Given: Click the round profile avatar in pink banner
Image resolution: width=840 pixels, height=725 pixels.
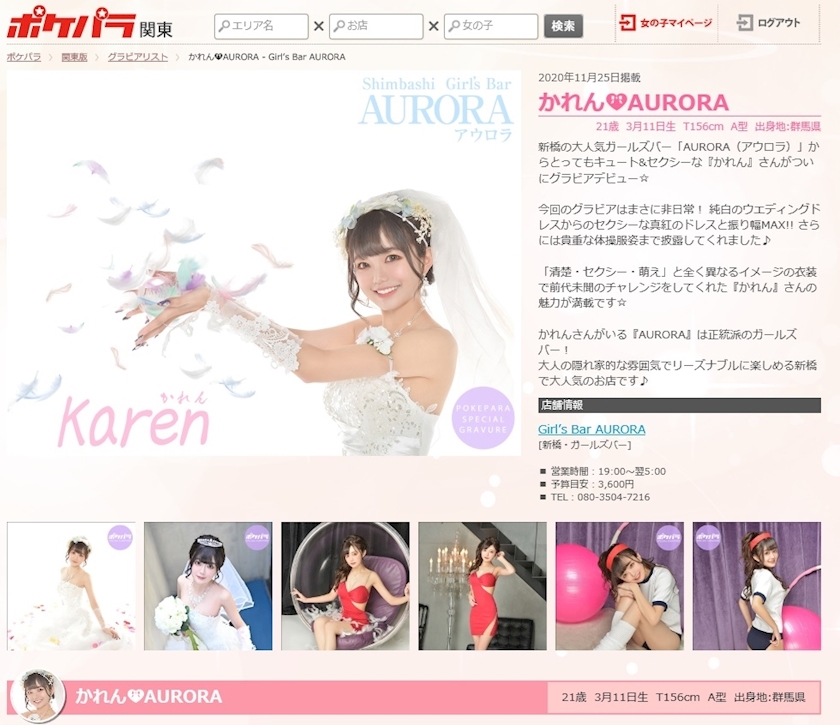Looking at the screenshot, I should click(x=38, y=696).
